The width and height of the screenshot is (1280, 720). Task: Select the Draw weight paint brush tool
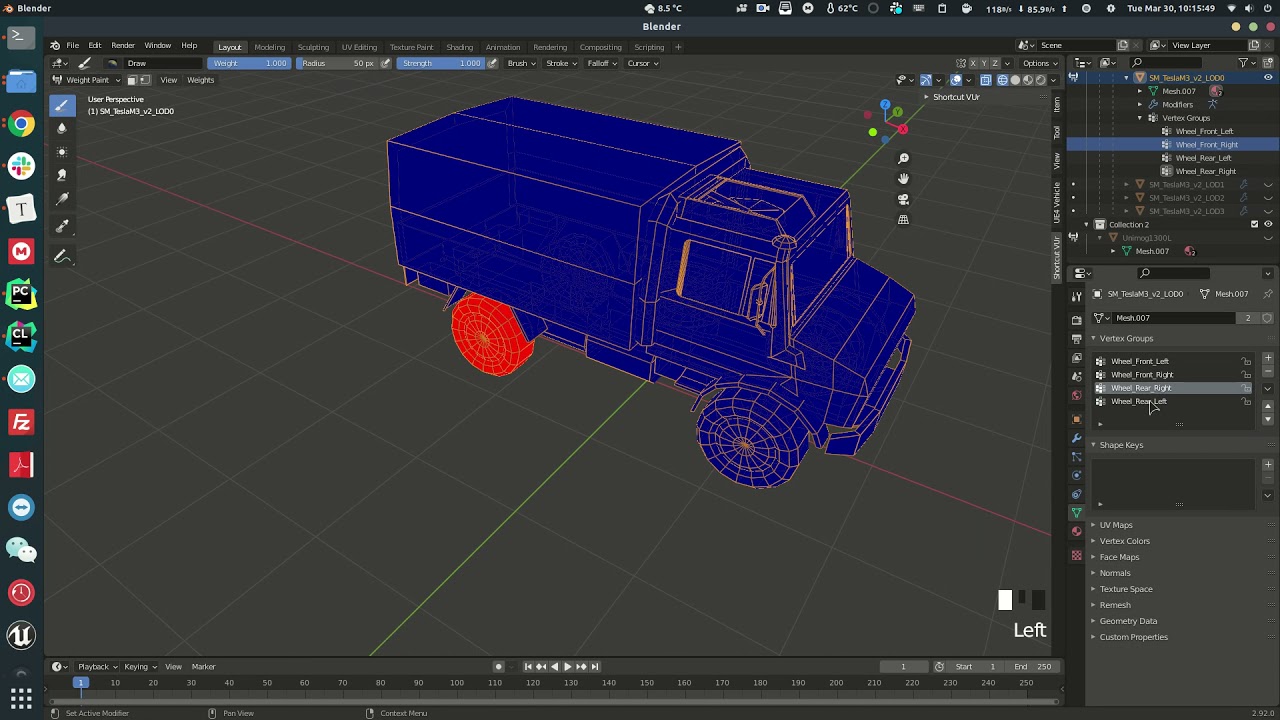[x=62, y=105]
